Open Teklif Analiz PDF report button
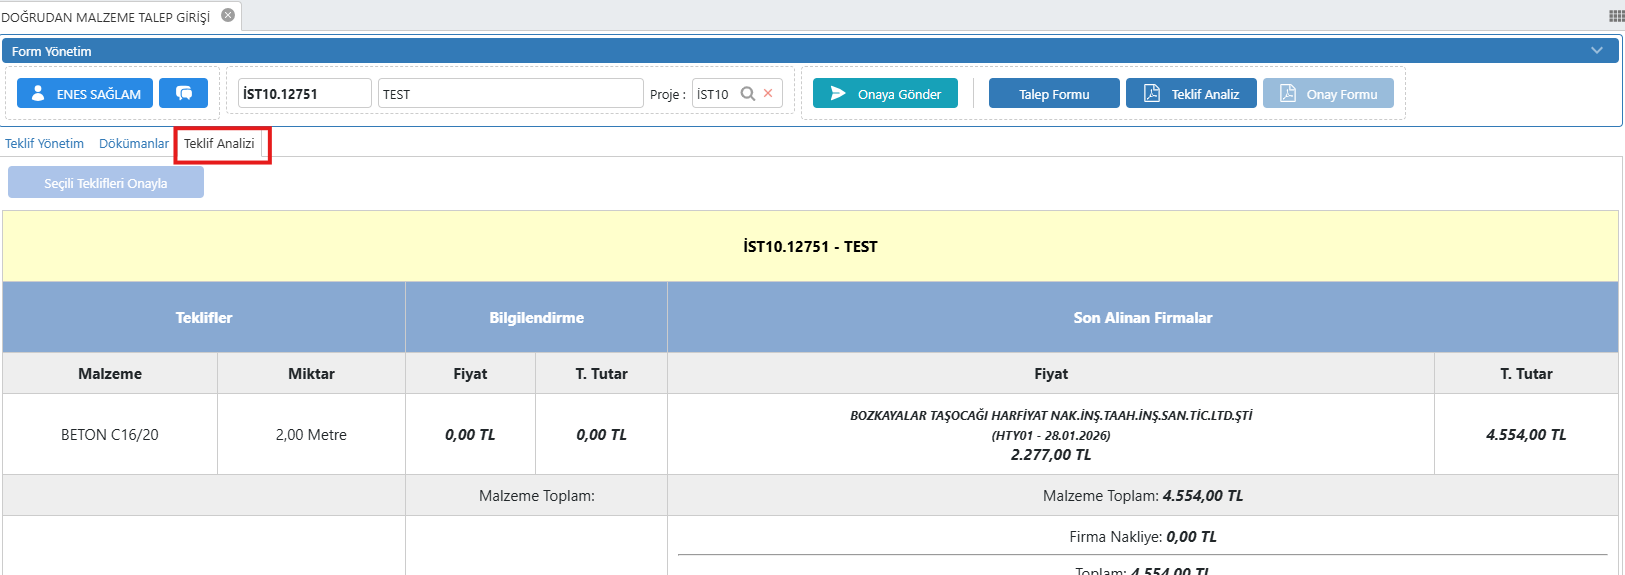This screenshot has height=575, width=1625. pos(1190,94)
